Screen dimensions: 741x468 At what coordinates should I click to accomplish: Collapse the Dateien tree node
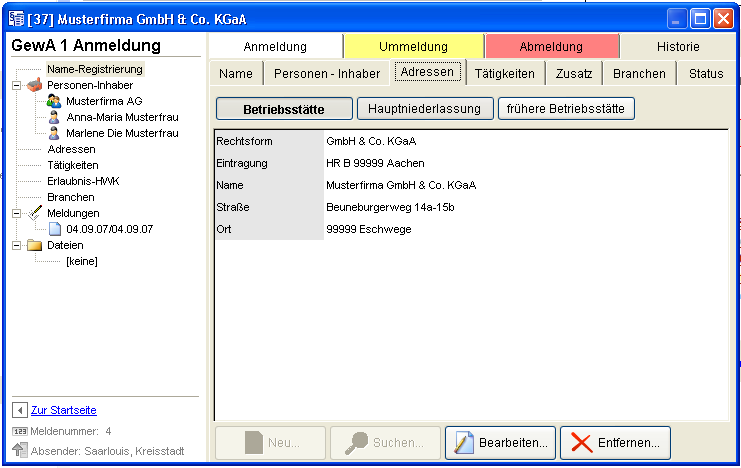coord(17,245)
